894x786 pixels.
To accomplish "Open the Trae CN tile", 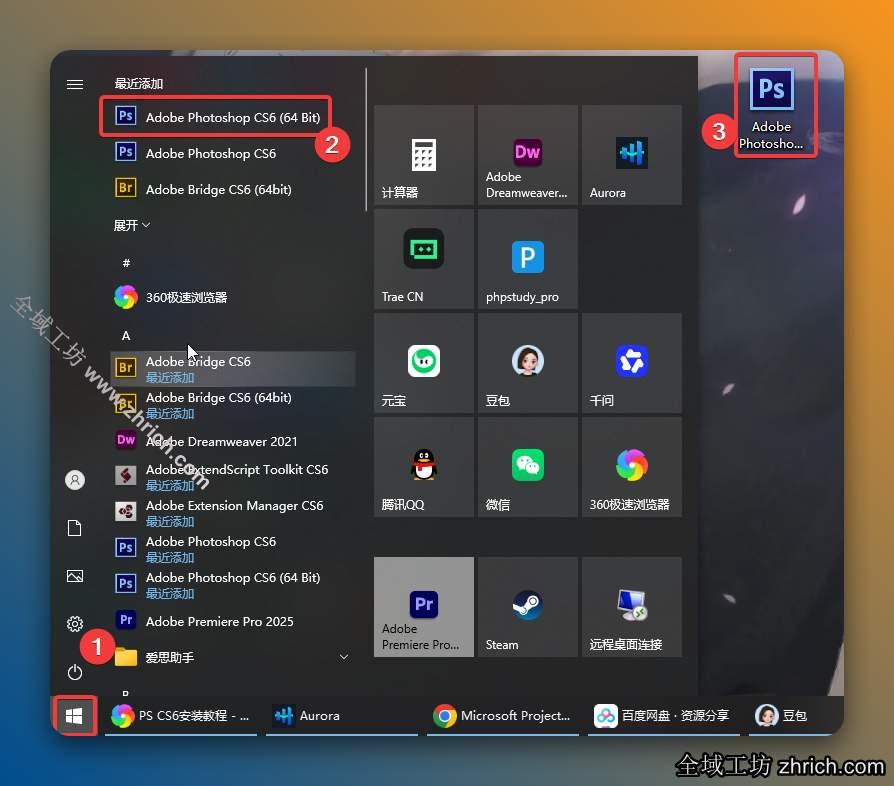I will pos(424,259).
